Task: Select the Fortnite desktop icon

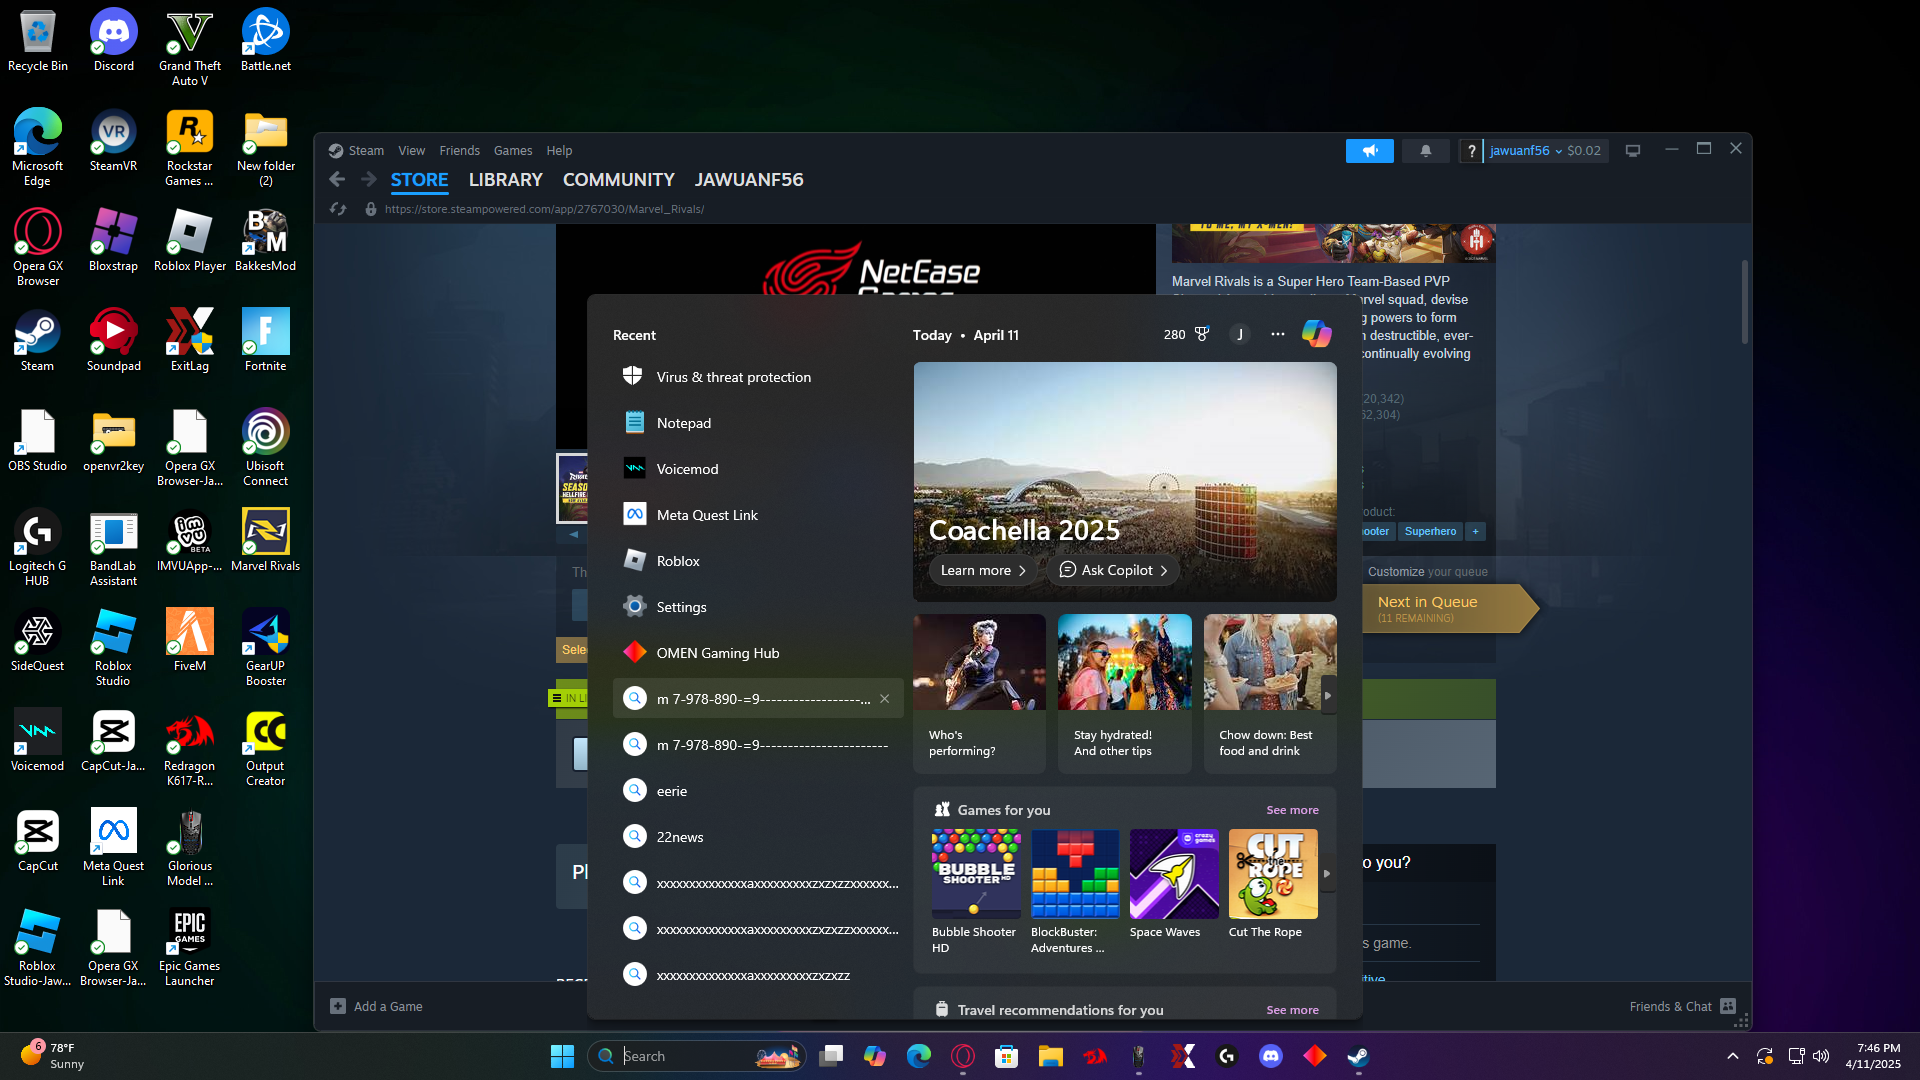Action: pyautogui.click(x=266, y=340)
